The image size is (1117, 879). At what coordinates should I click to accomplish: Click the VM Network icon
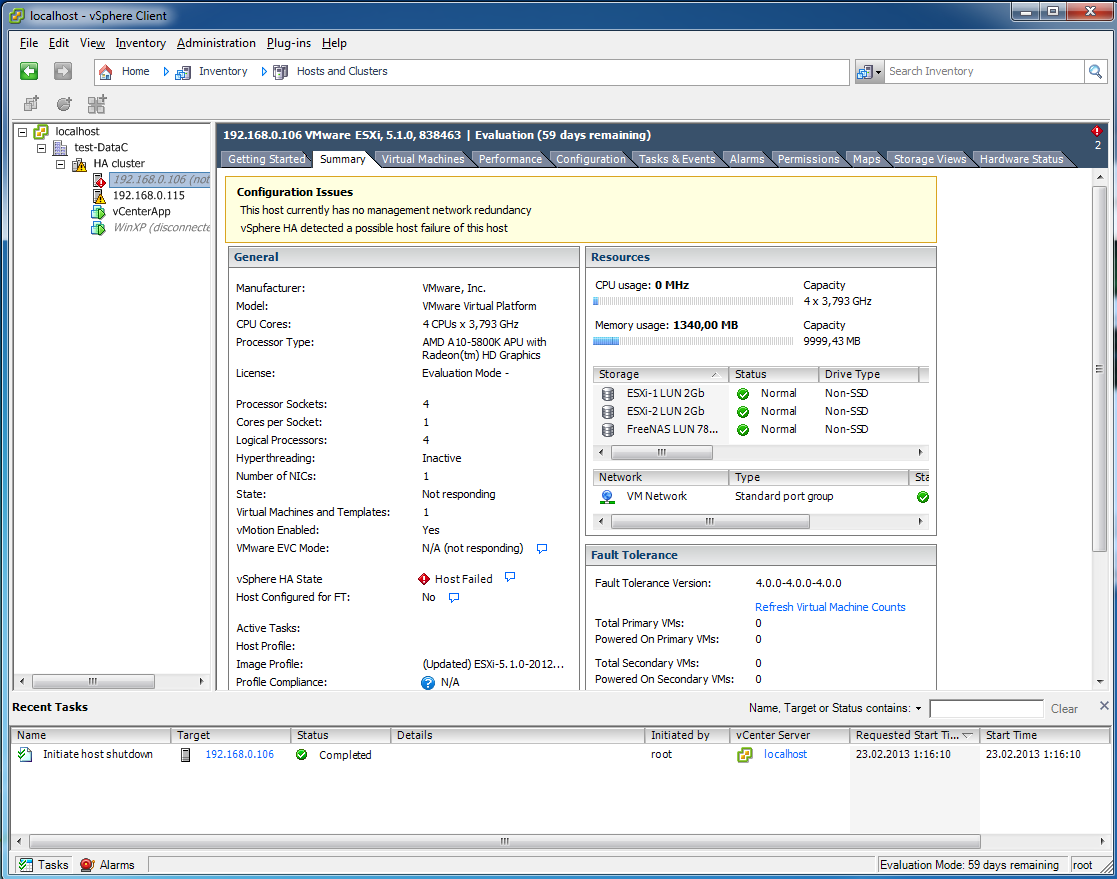click(607, 496)
